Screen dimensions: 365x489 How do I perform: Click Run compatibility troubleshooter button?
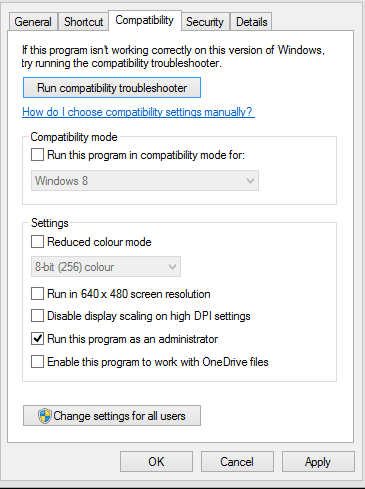(x=112, y=88)
